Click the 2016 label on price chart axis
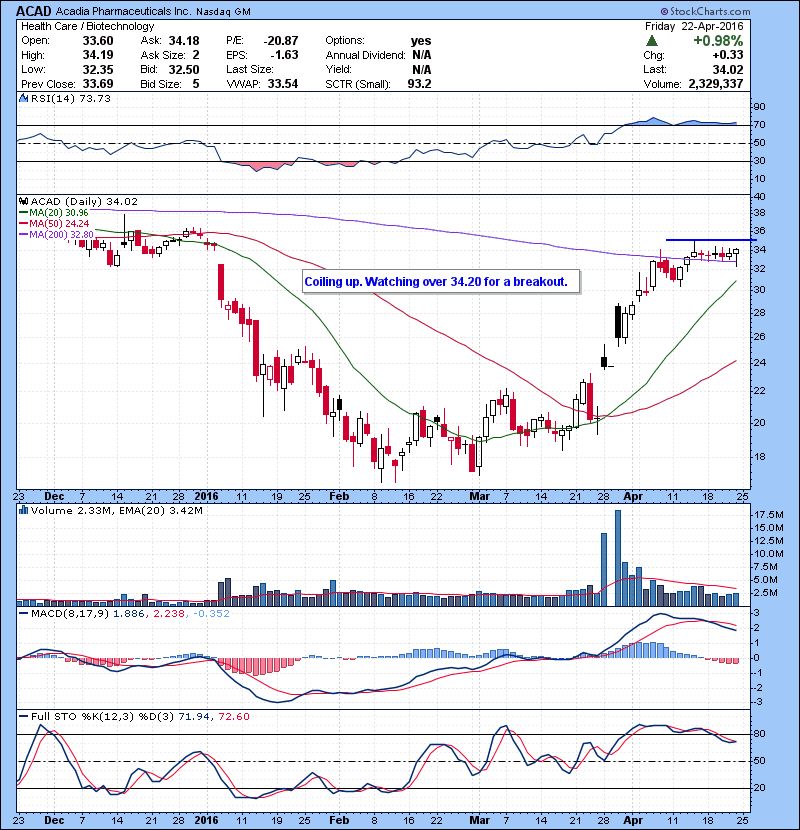 (x=206, y=497)
